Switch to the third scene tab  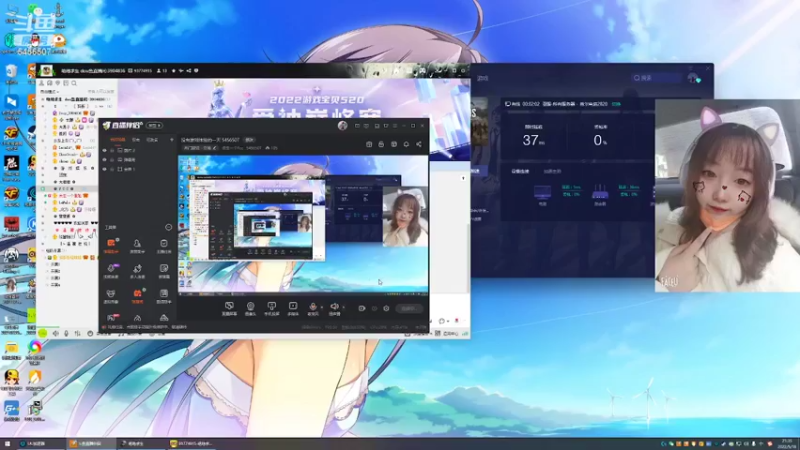point(152,139)
